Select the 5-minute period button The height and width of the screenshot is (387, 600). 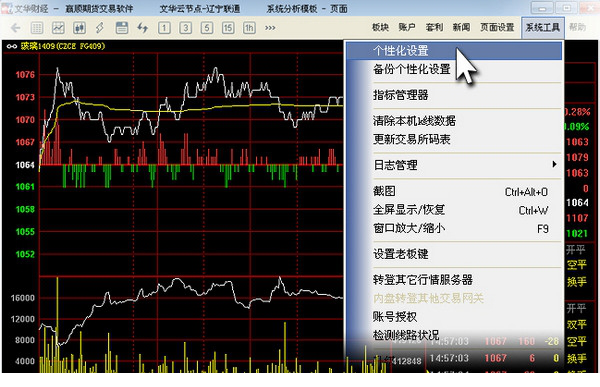click(x=207, y=28)
